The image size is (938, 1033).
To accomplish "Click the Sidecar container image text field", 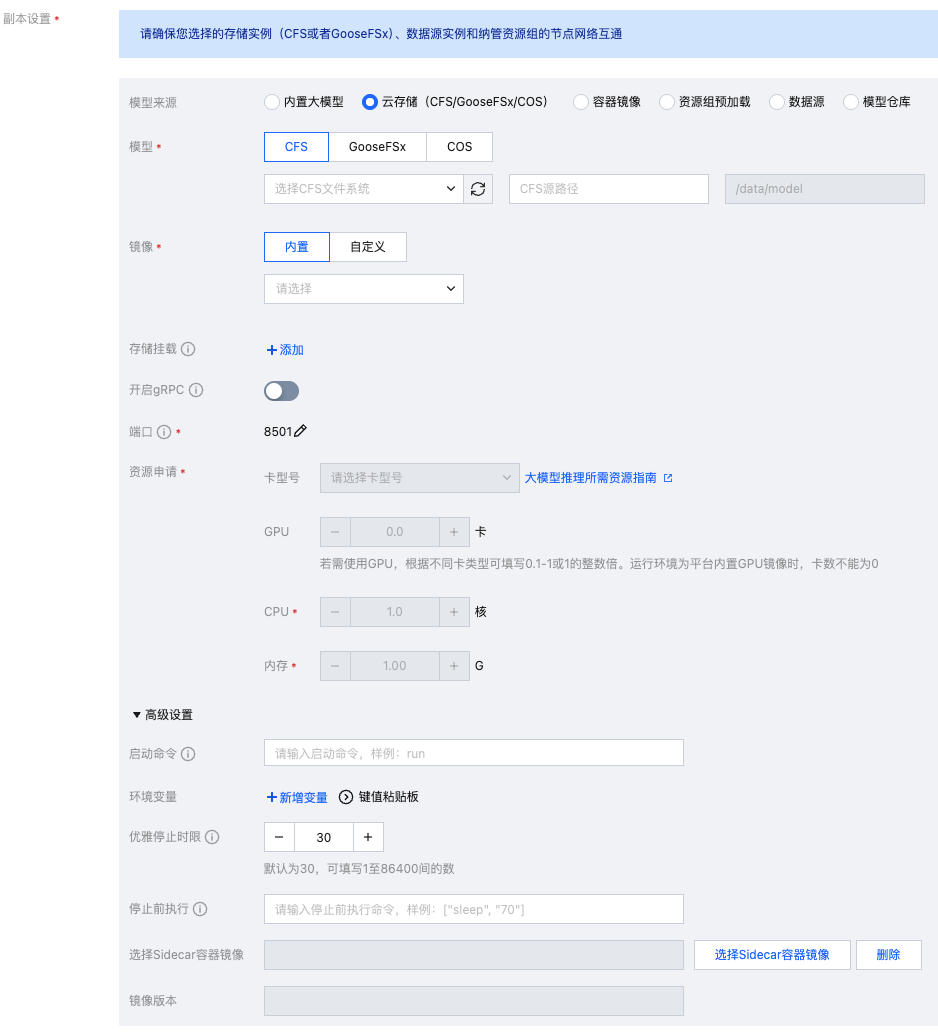I will tap(474, 955).
